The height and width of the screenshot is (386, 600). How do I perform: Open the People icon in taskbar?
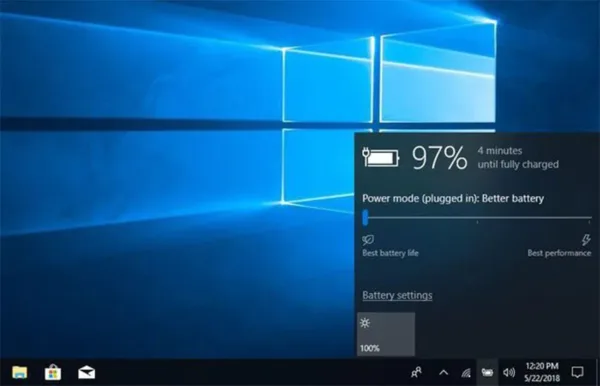point(416,372)
